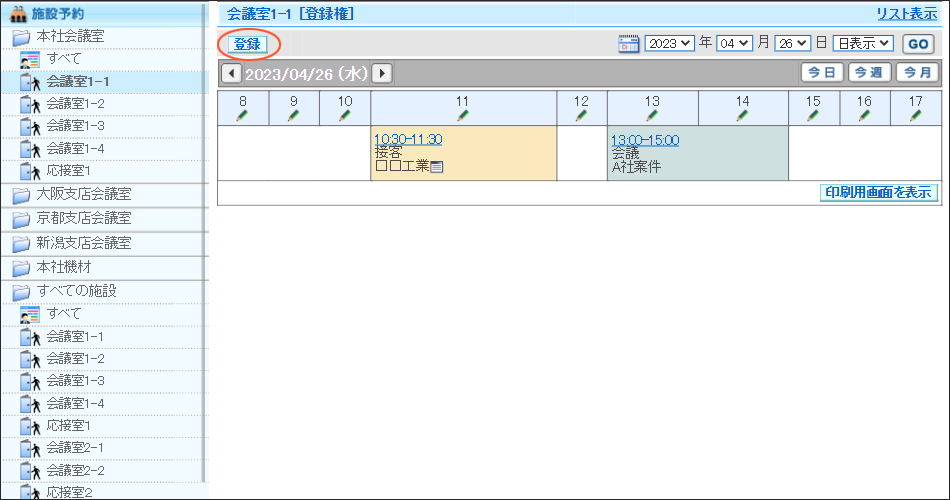
Task: Open the 日表示 view mode dropdown
Action: (862, 44)
